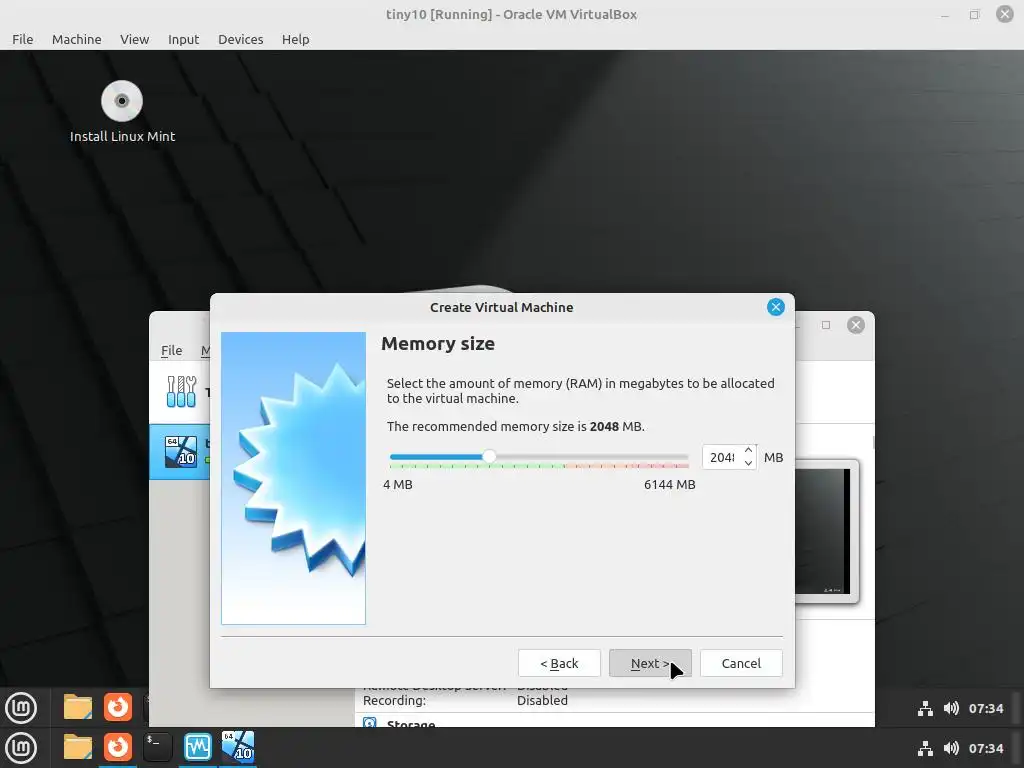
Task: Open the View menu
Action: 135,39
